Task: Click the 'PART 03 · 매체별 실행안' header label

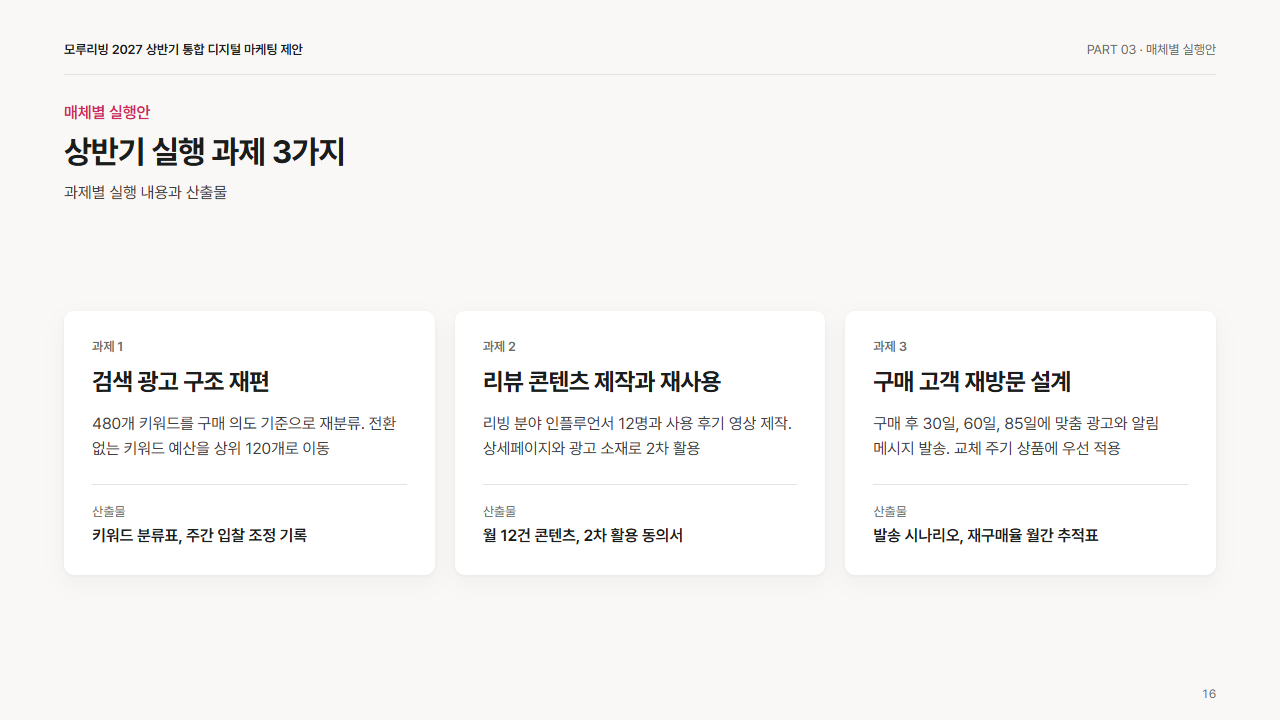Action: click(x=1151, y=49)
